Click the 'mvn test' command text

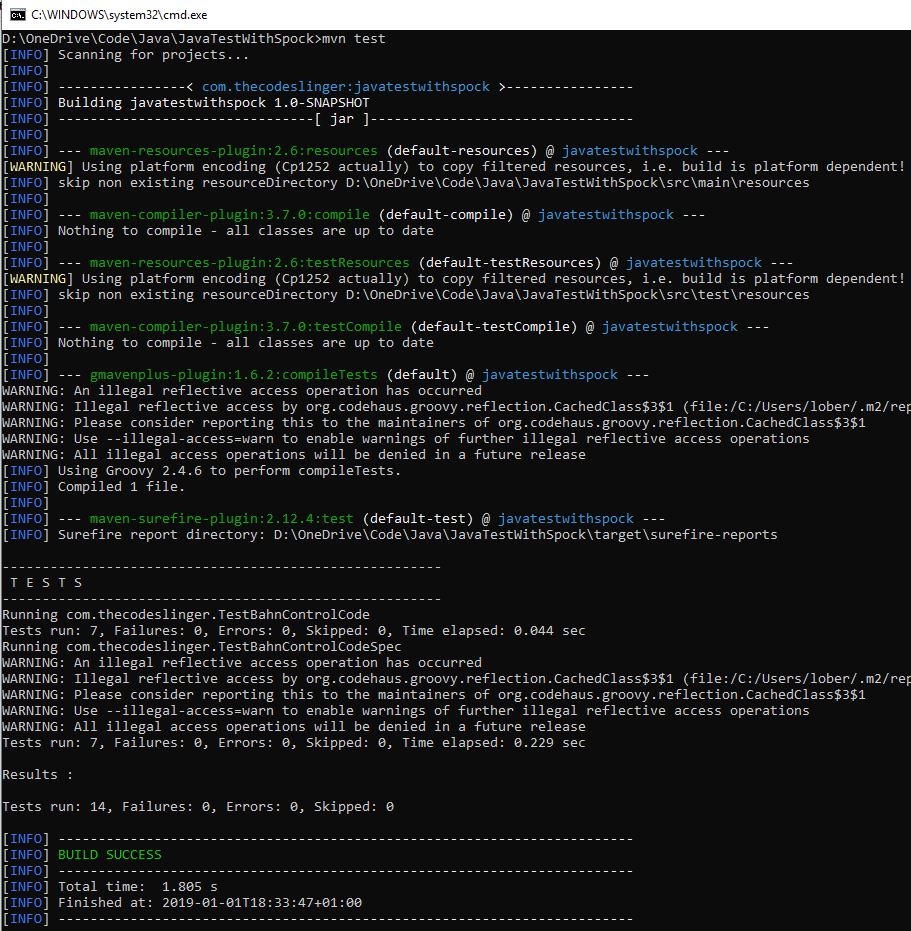(353, 39)
